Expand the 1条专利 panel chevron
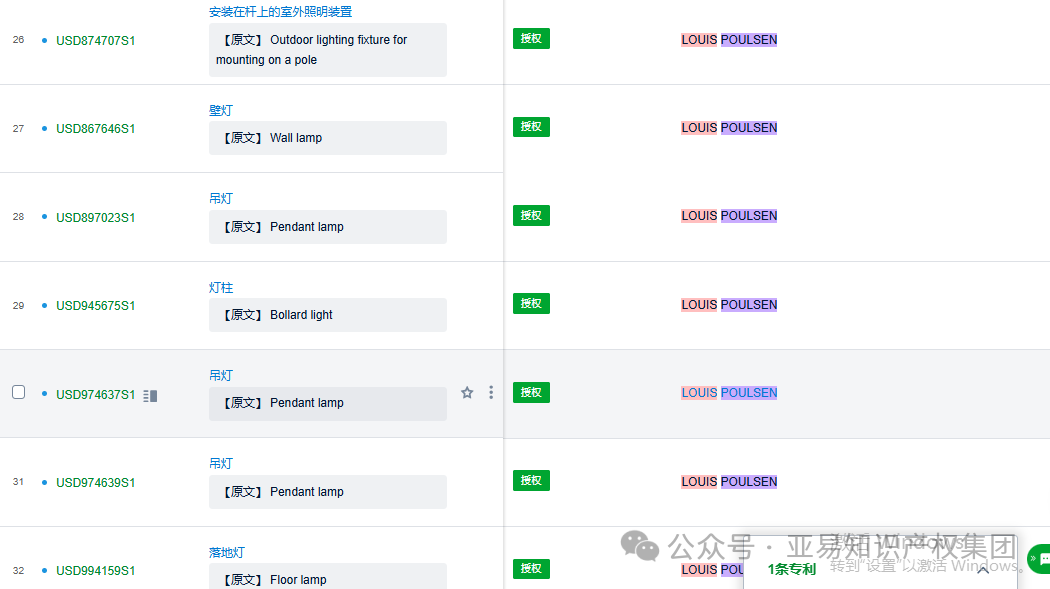The height and width of the screenshot is (589, 1050). tap(983, 569)
